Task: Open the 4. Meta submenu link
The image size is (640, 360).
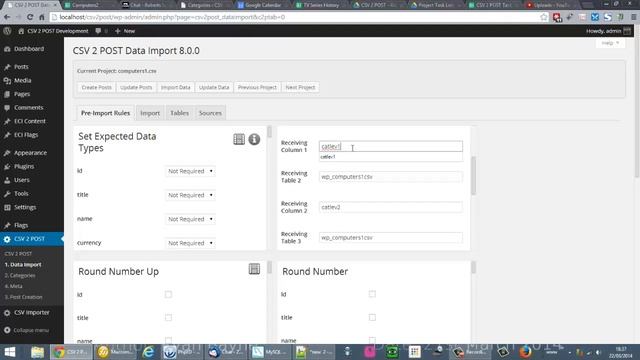Action: pos(13,286)
